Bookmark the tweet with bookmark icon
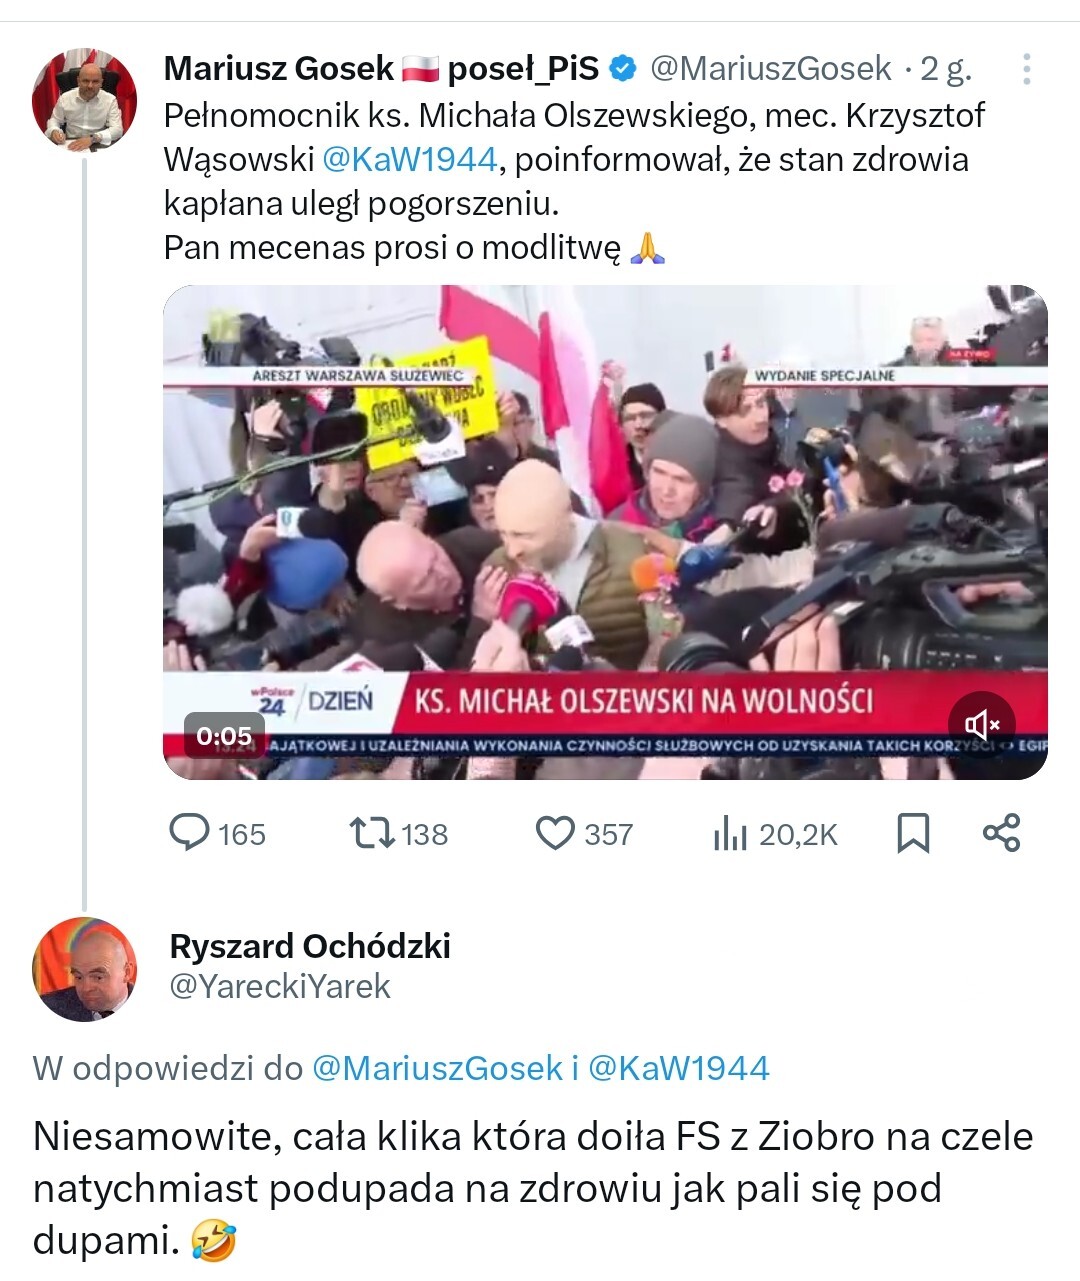Viewport: 1080px width, 1281px height. tap(912, 833)
